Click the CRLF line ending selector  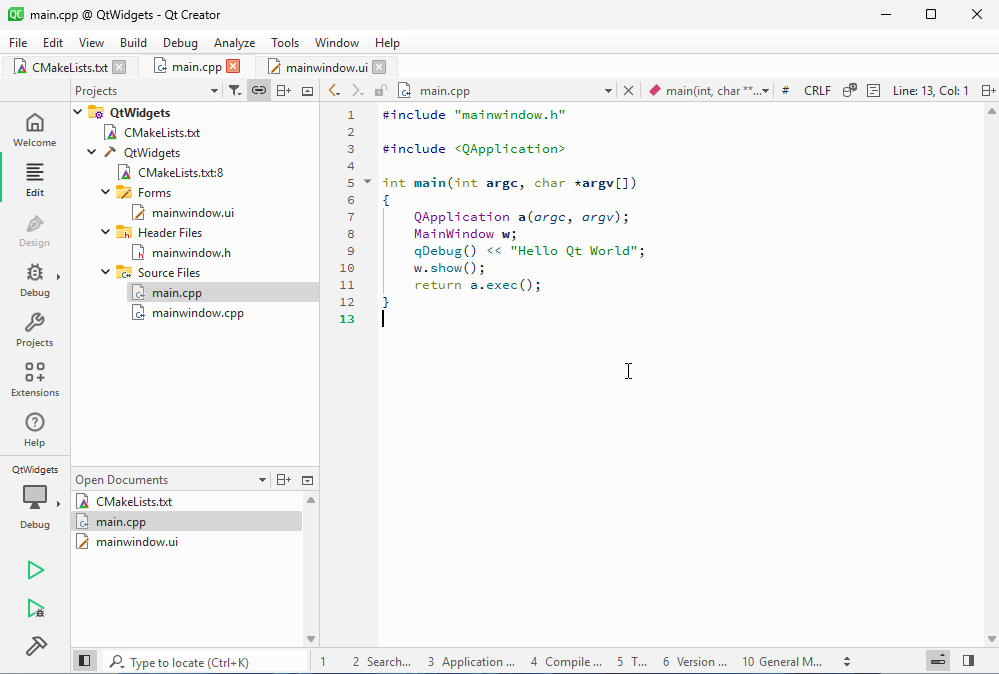pyautogui.click(x=817, y=90)
